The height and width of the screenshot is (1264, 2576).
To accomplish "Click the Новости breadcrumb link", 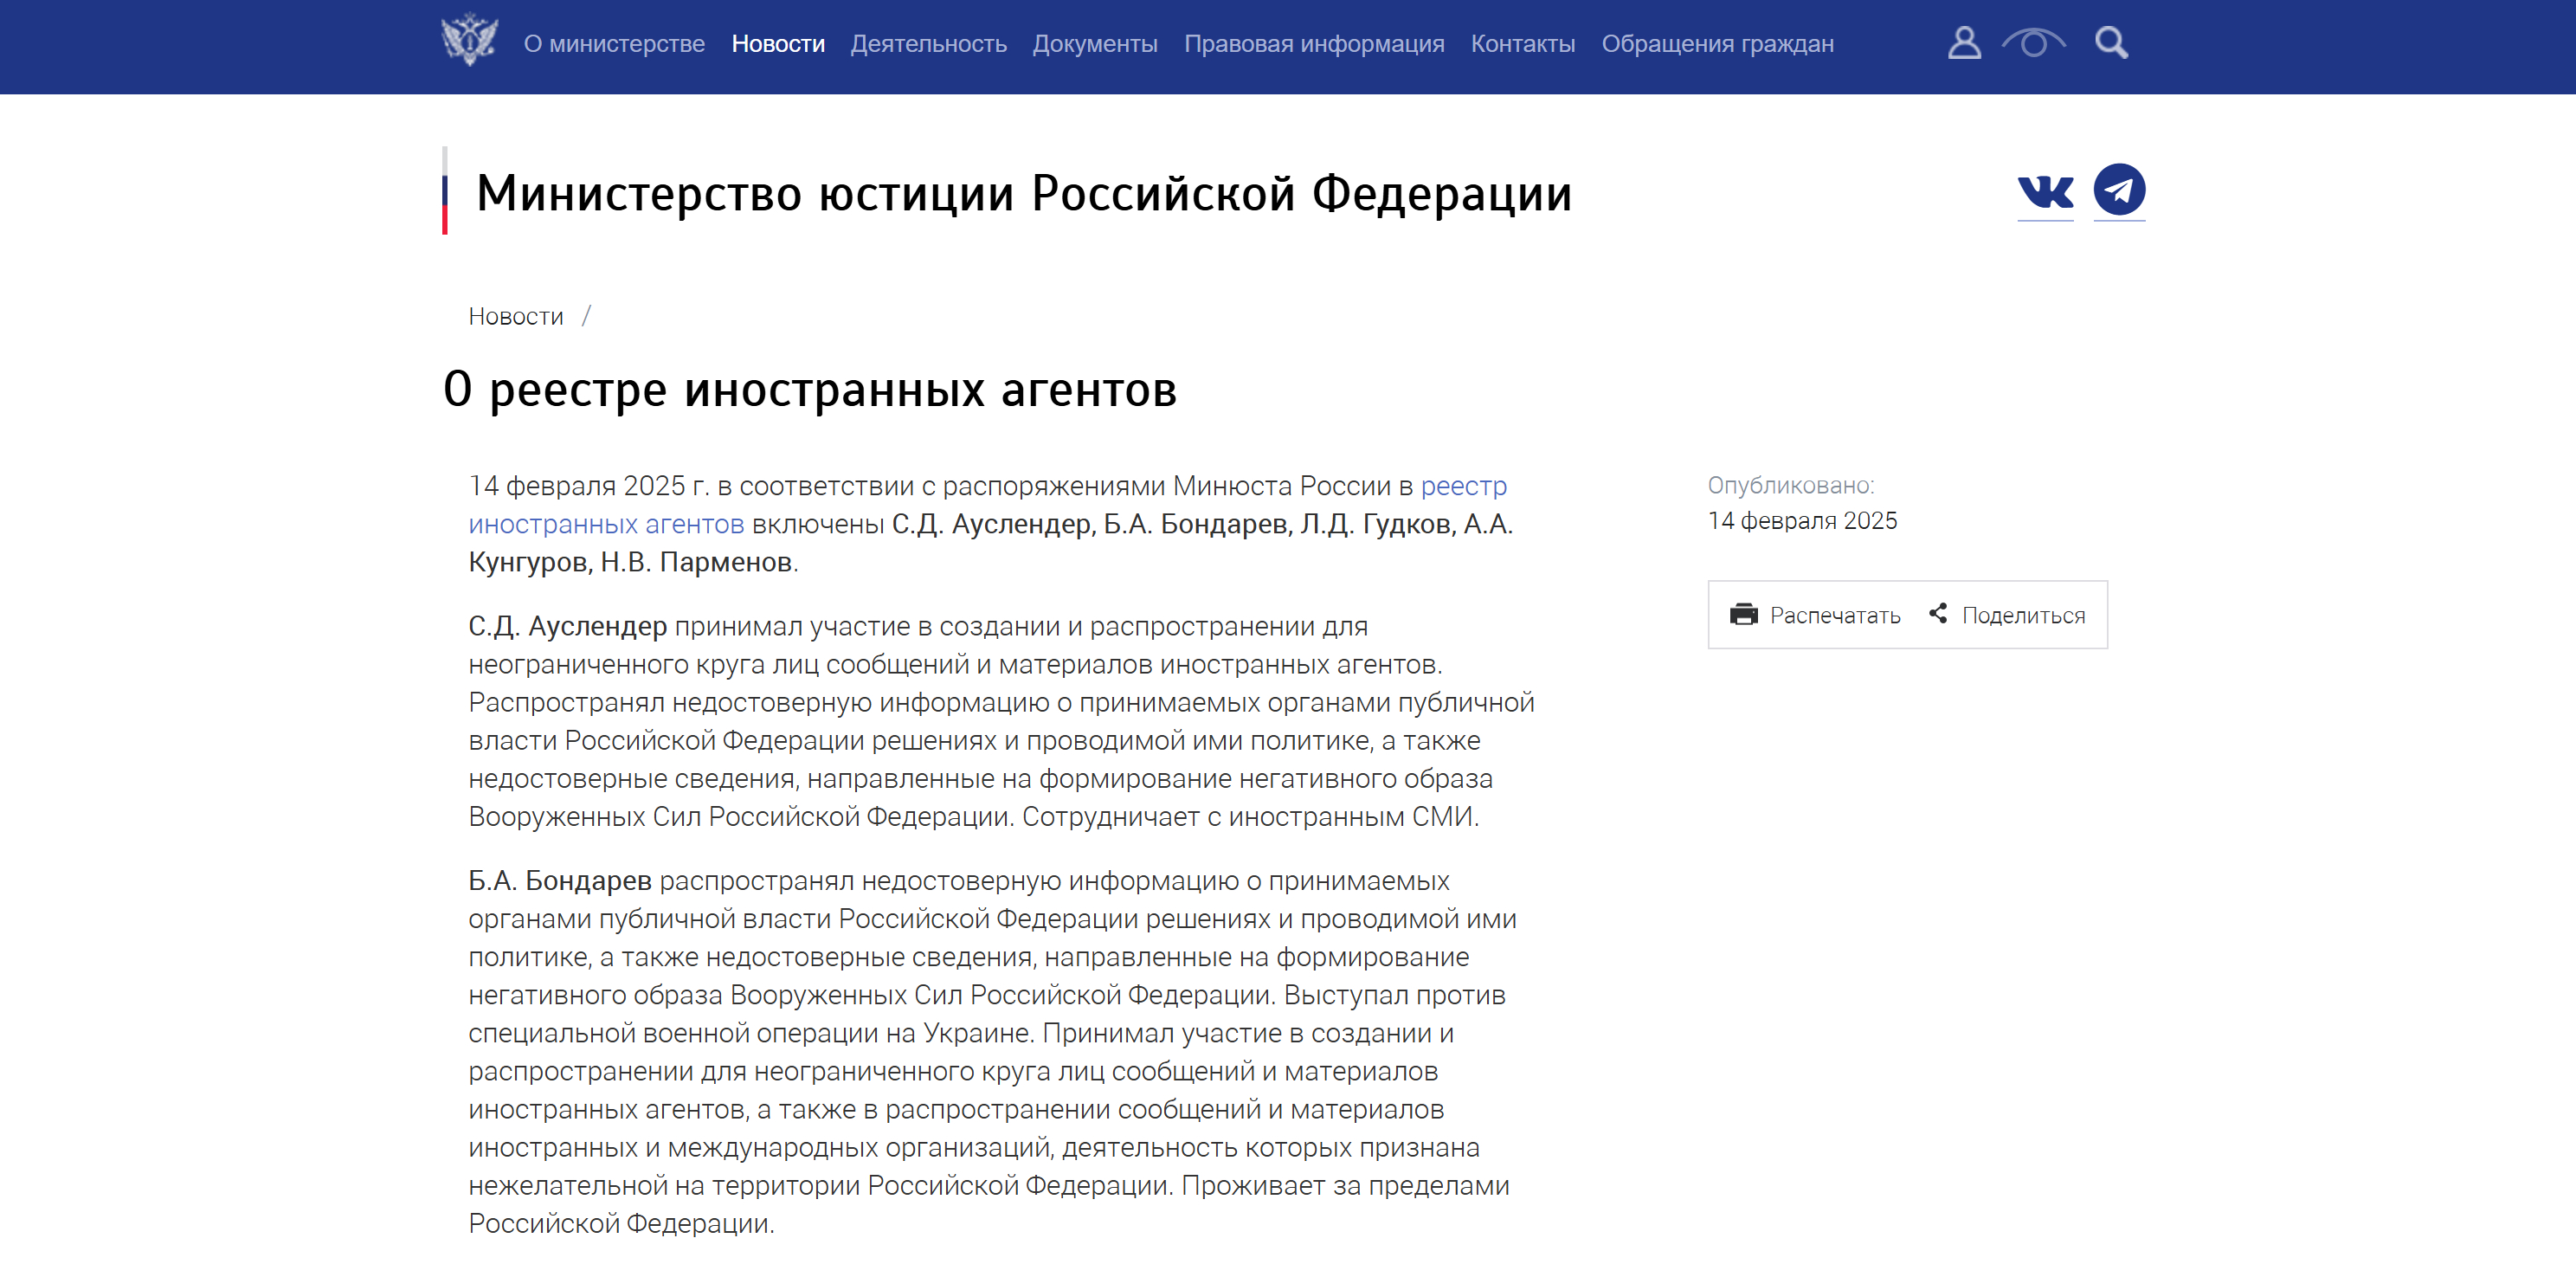I will 515,317.
